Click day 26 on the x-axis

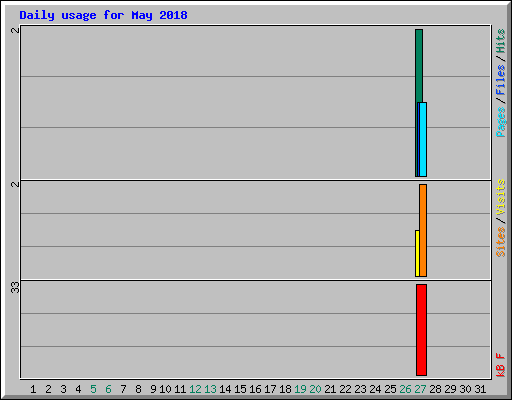(405, 389)
